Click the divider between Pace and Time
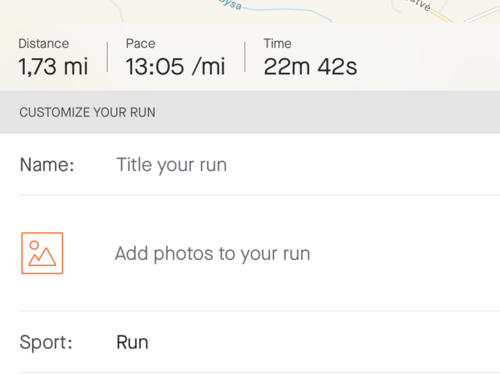 [245, 57]
